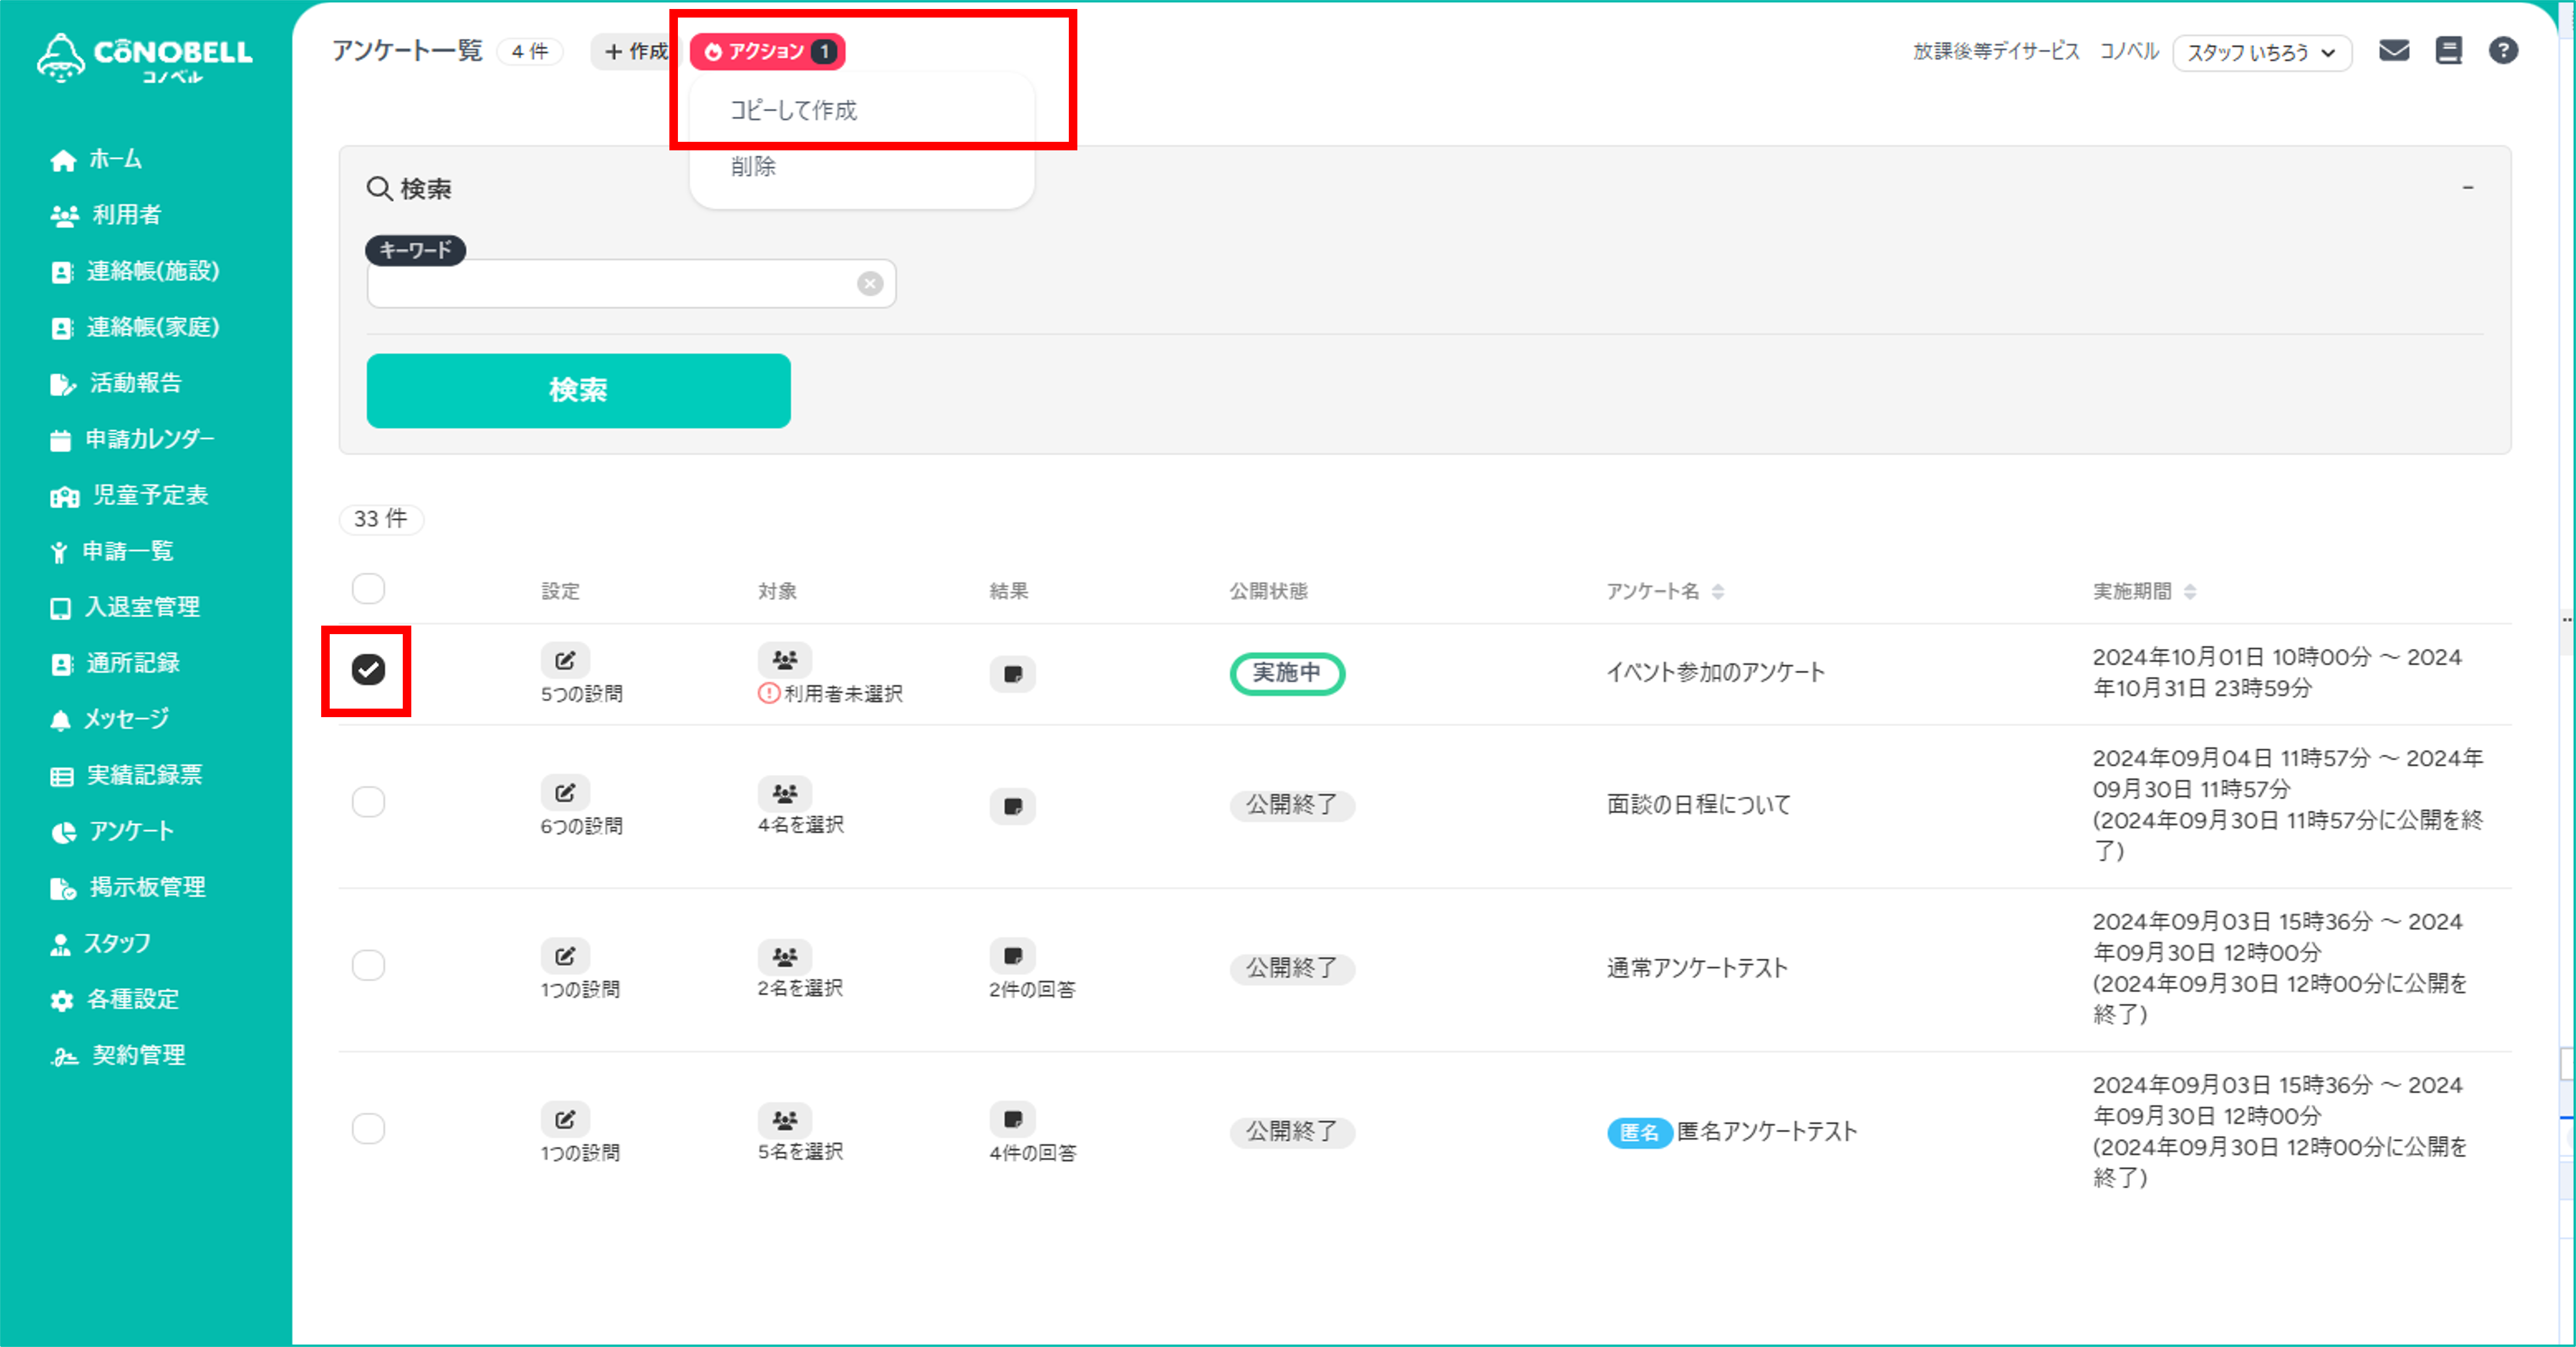Sort by 実施期間 column arrows
The image size is (2576, 1347).
2190,592
